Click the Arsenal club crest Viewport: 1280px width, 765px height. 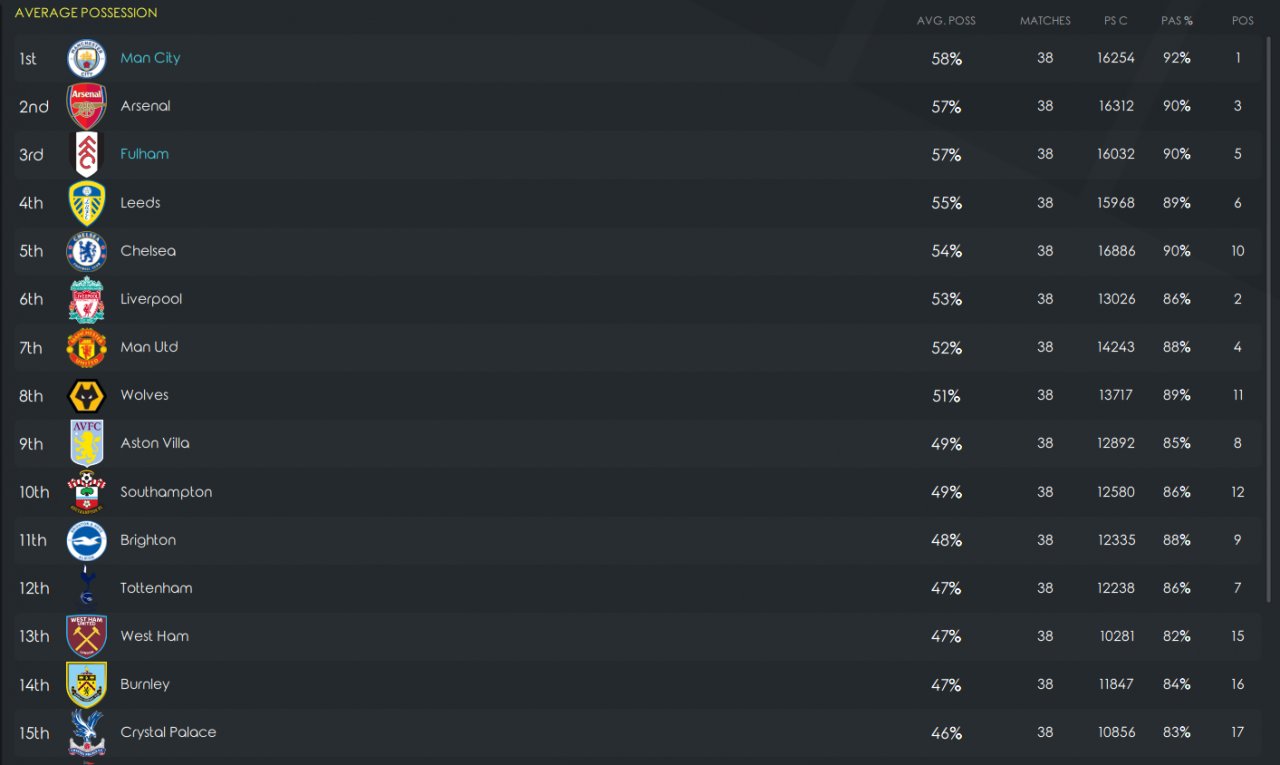87,106
